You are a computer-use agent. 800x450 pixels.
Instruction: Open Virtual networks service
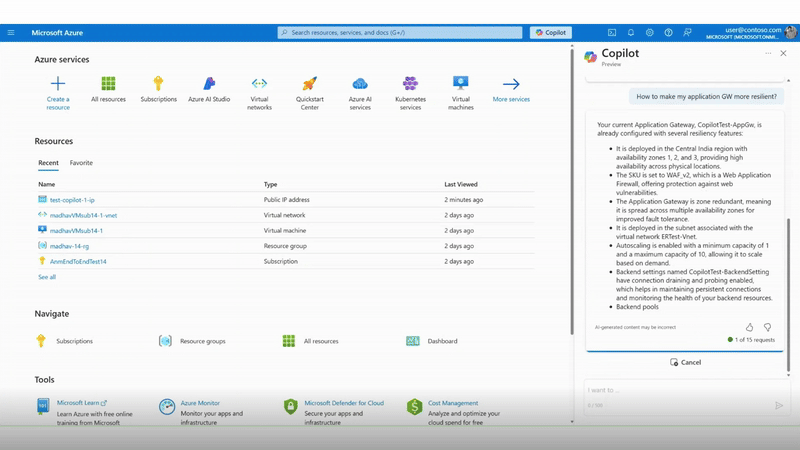[x=259, y=93]
